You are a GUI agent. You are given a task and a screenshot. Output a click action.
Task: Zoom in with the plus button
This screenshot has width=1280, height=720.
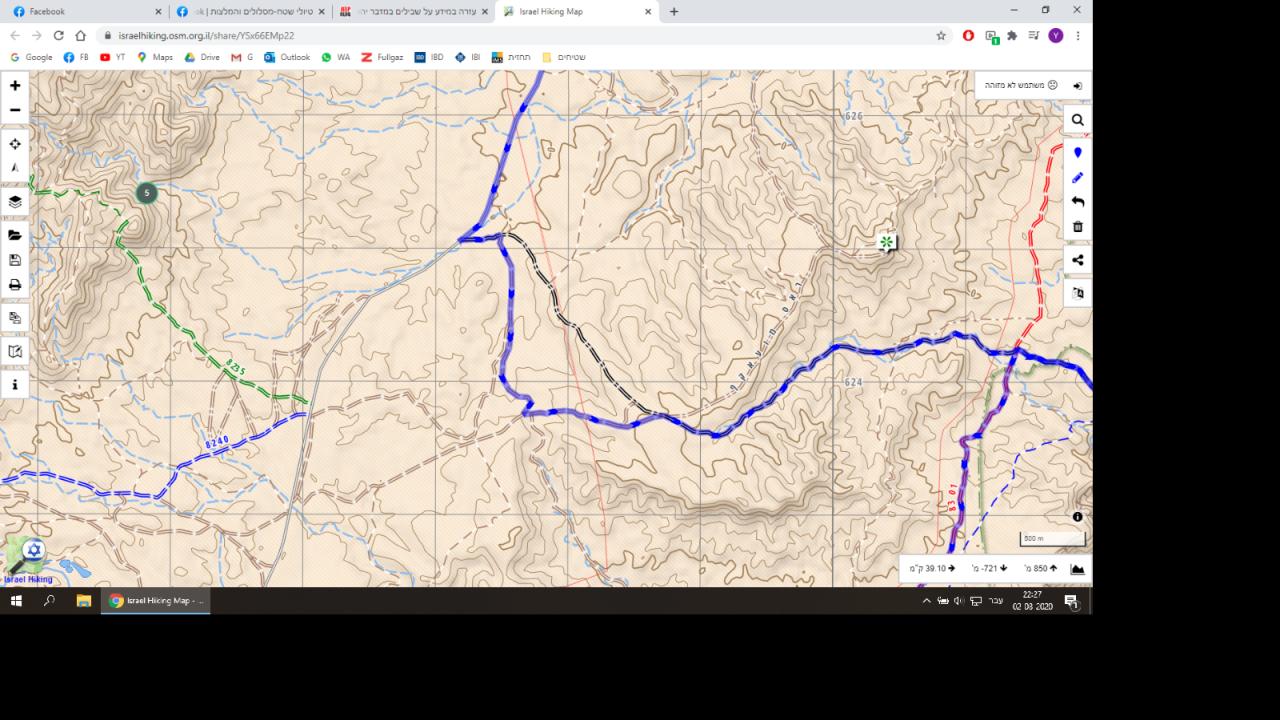15,86
